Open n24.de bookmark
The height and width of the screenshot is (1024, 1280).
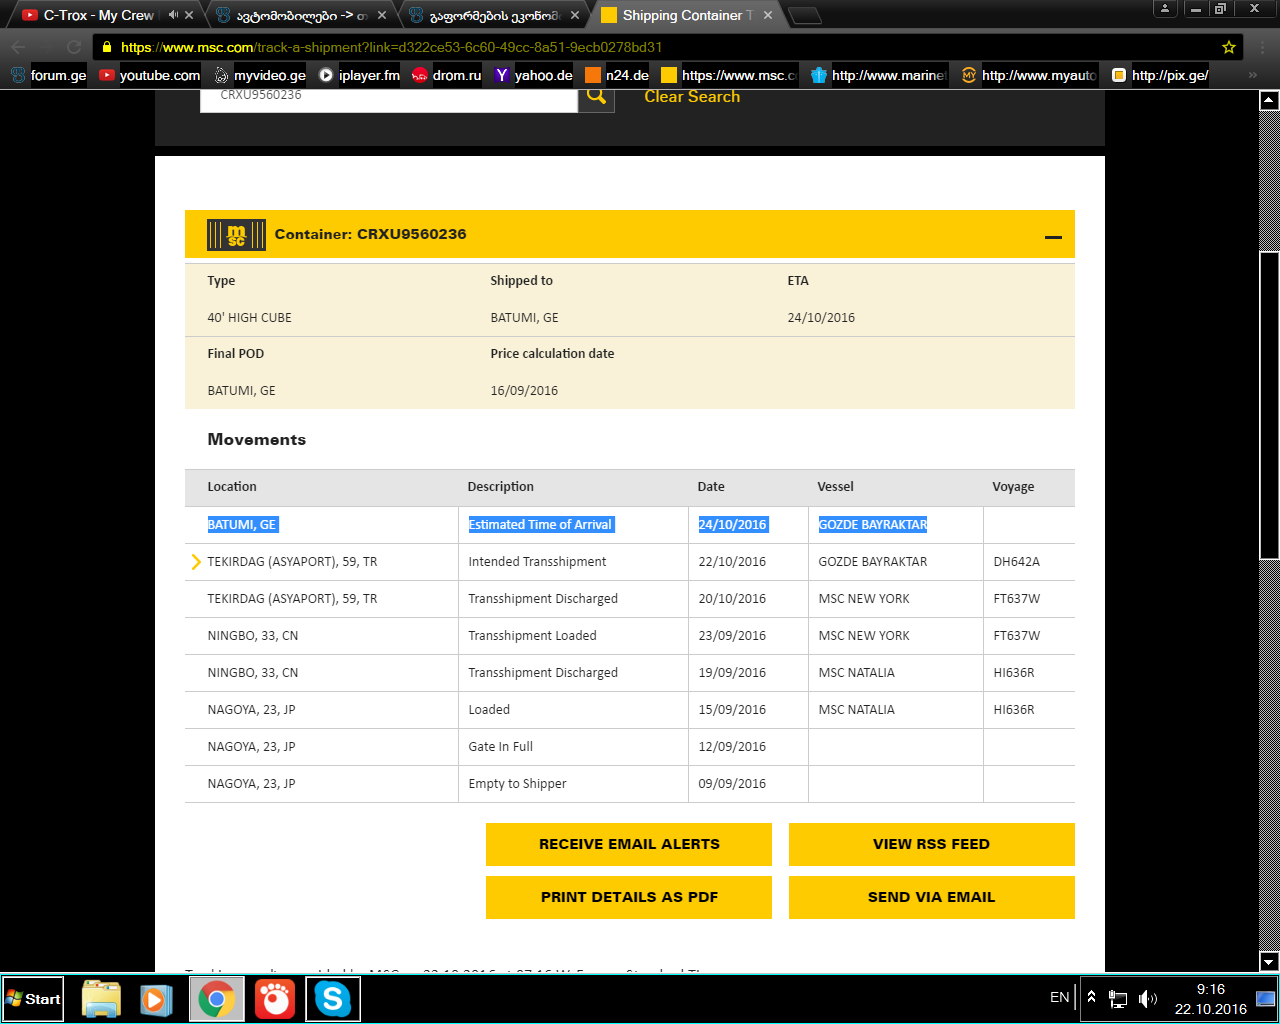point(617,75)
